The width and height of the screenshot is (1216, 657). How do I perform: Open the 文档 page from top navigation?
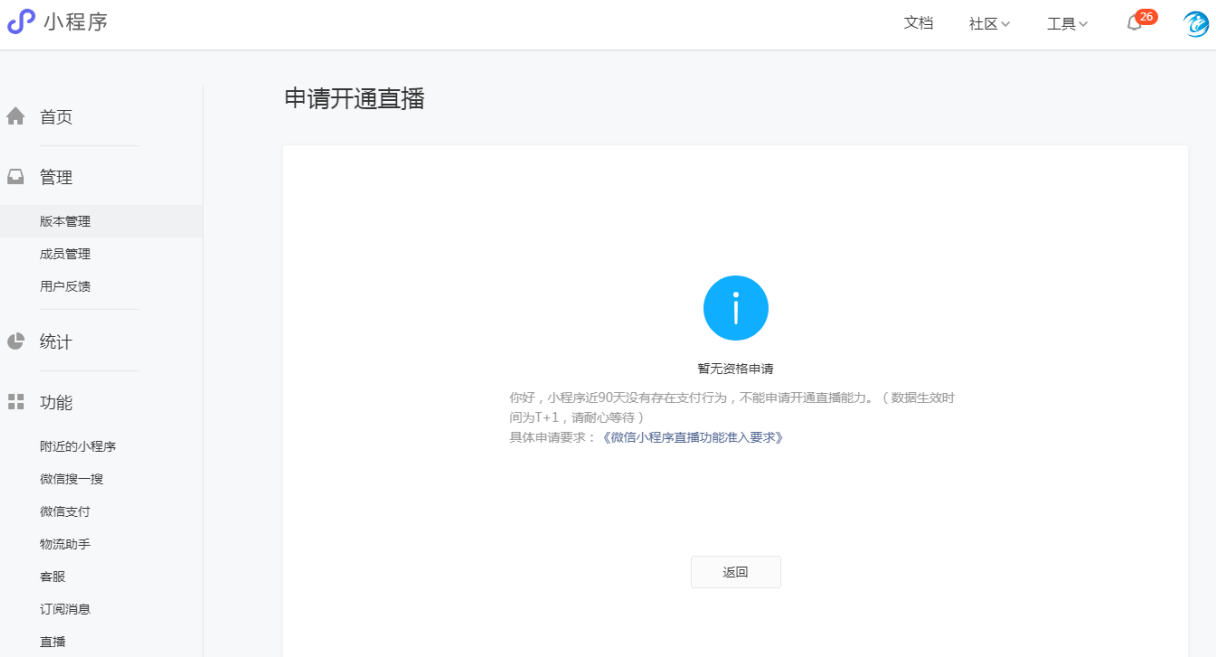(x=918, y=23)
